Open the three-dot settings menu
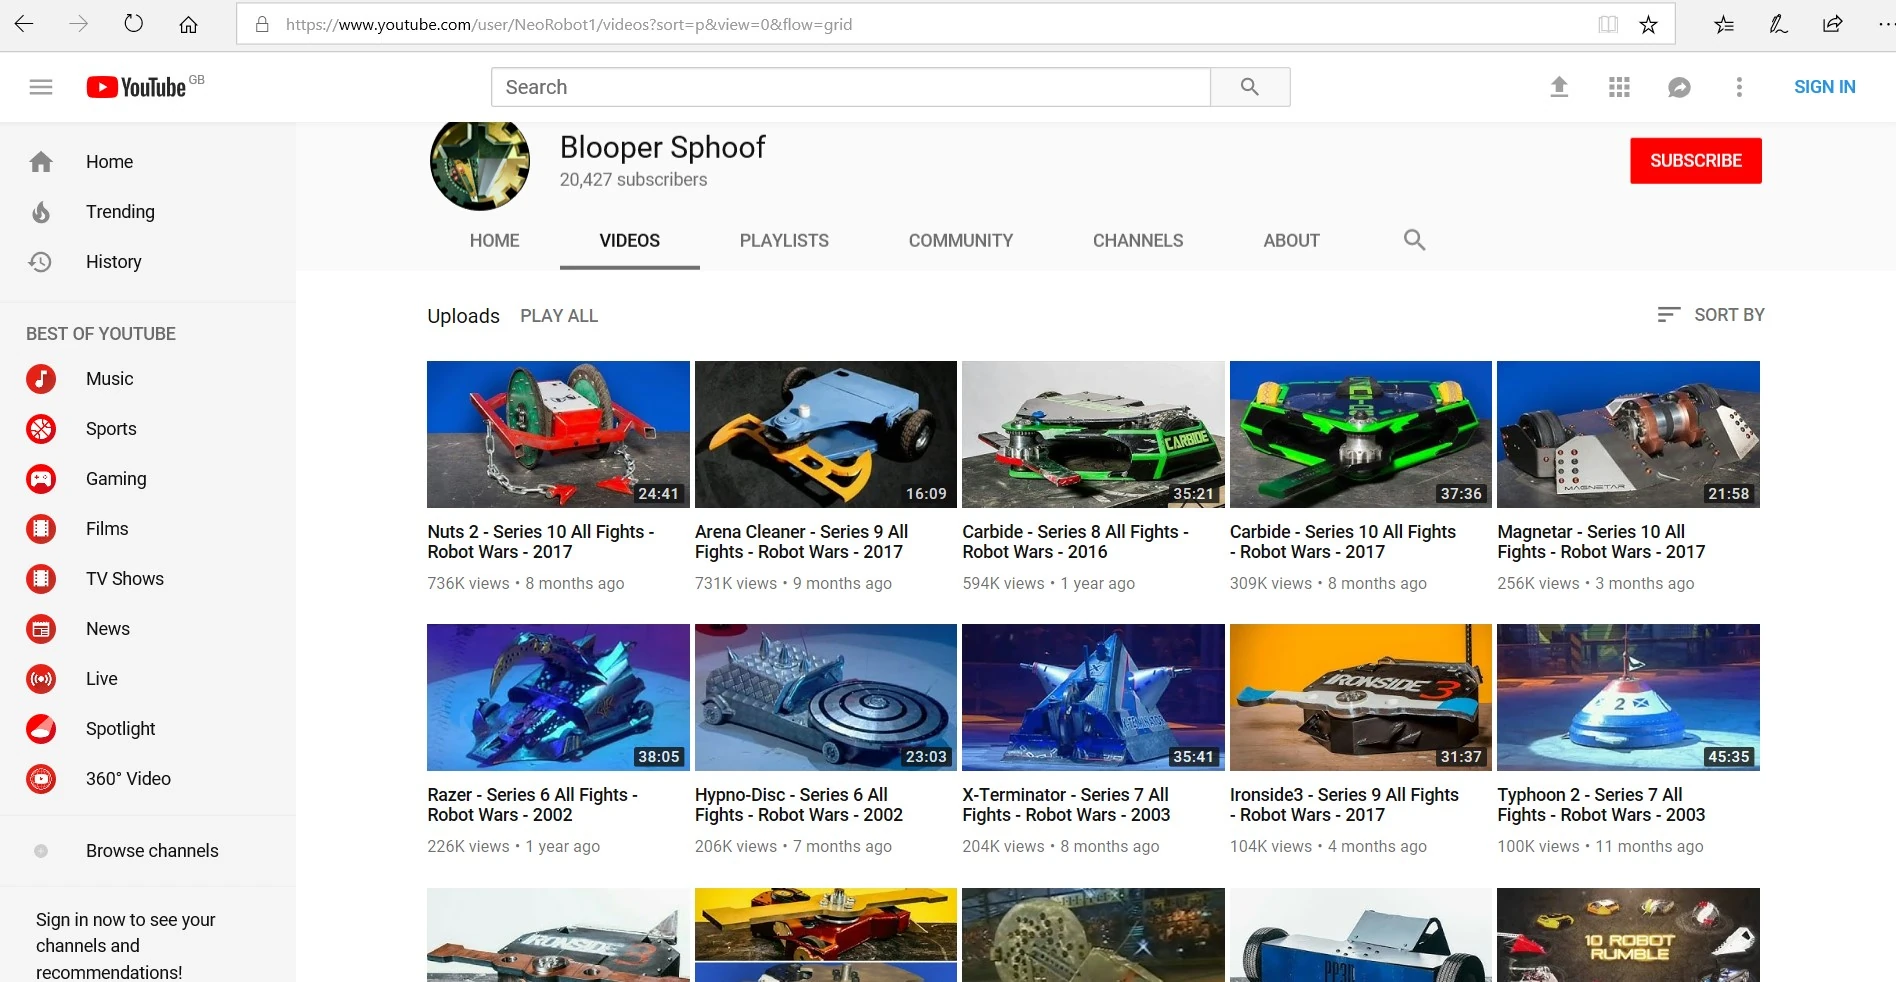The width and height of the screenshot is (1896, 982). [1739, 87]
